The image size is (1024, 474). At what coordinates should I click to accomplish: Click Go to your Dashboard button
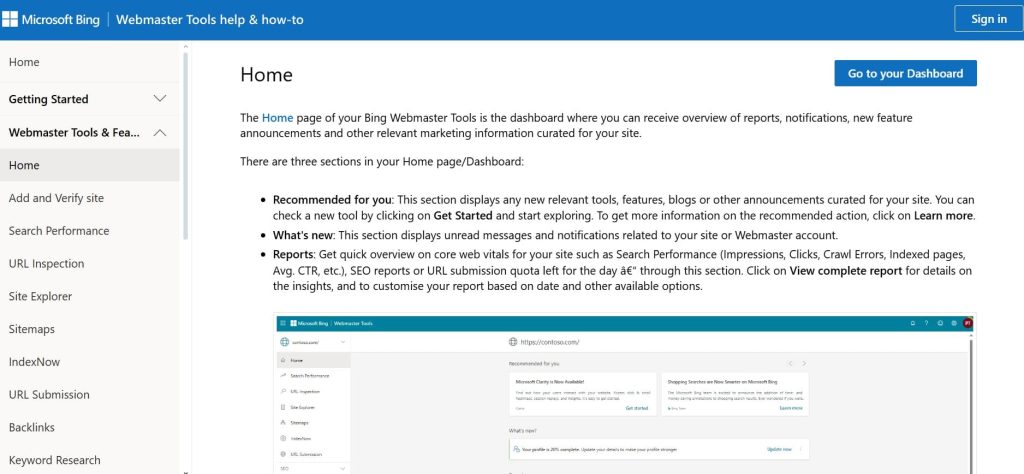tap(905, 73)
